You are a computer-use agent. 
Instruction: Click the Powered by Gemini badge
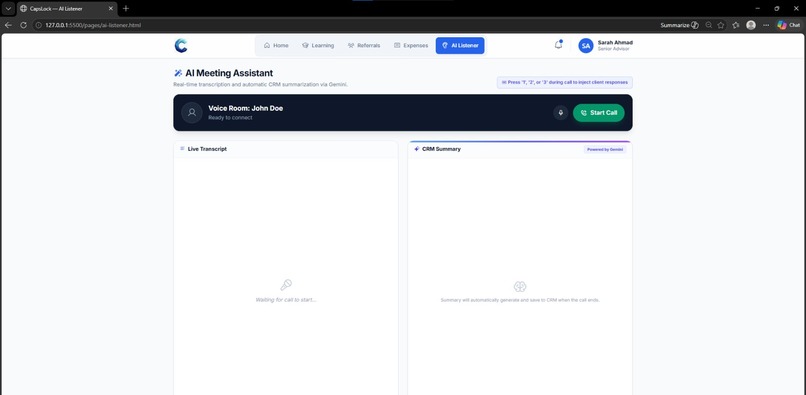click(605, 150)
